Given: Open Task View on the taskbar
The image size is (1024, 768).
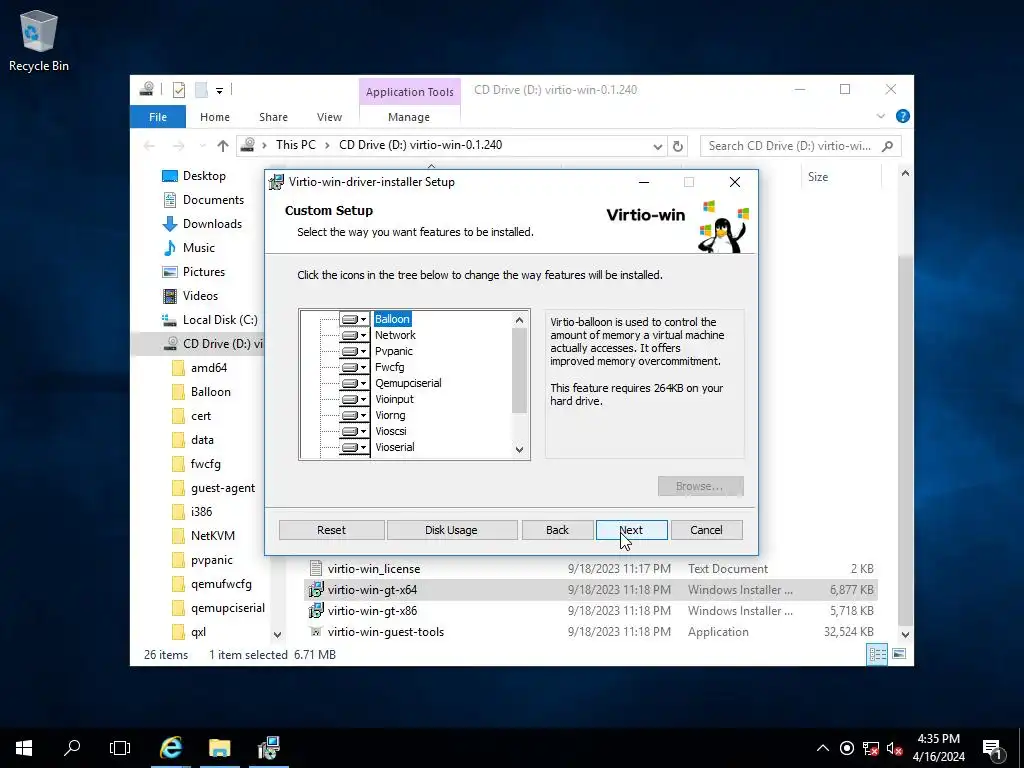Looking at the screenshot, I should 120,748.
